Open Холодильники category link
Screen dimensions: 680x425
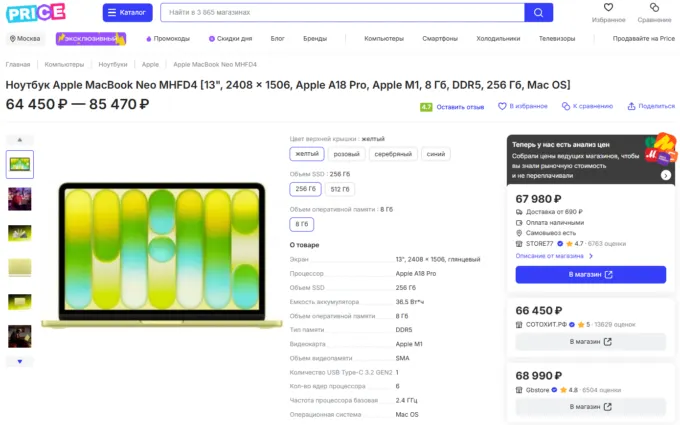498,39
